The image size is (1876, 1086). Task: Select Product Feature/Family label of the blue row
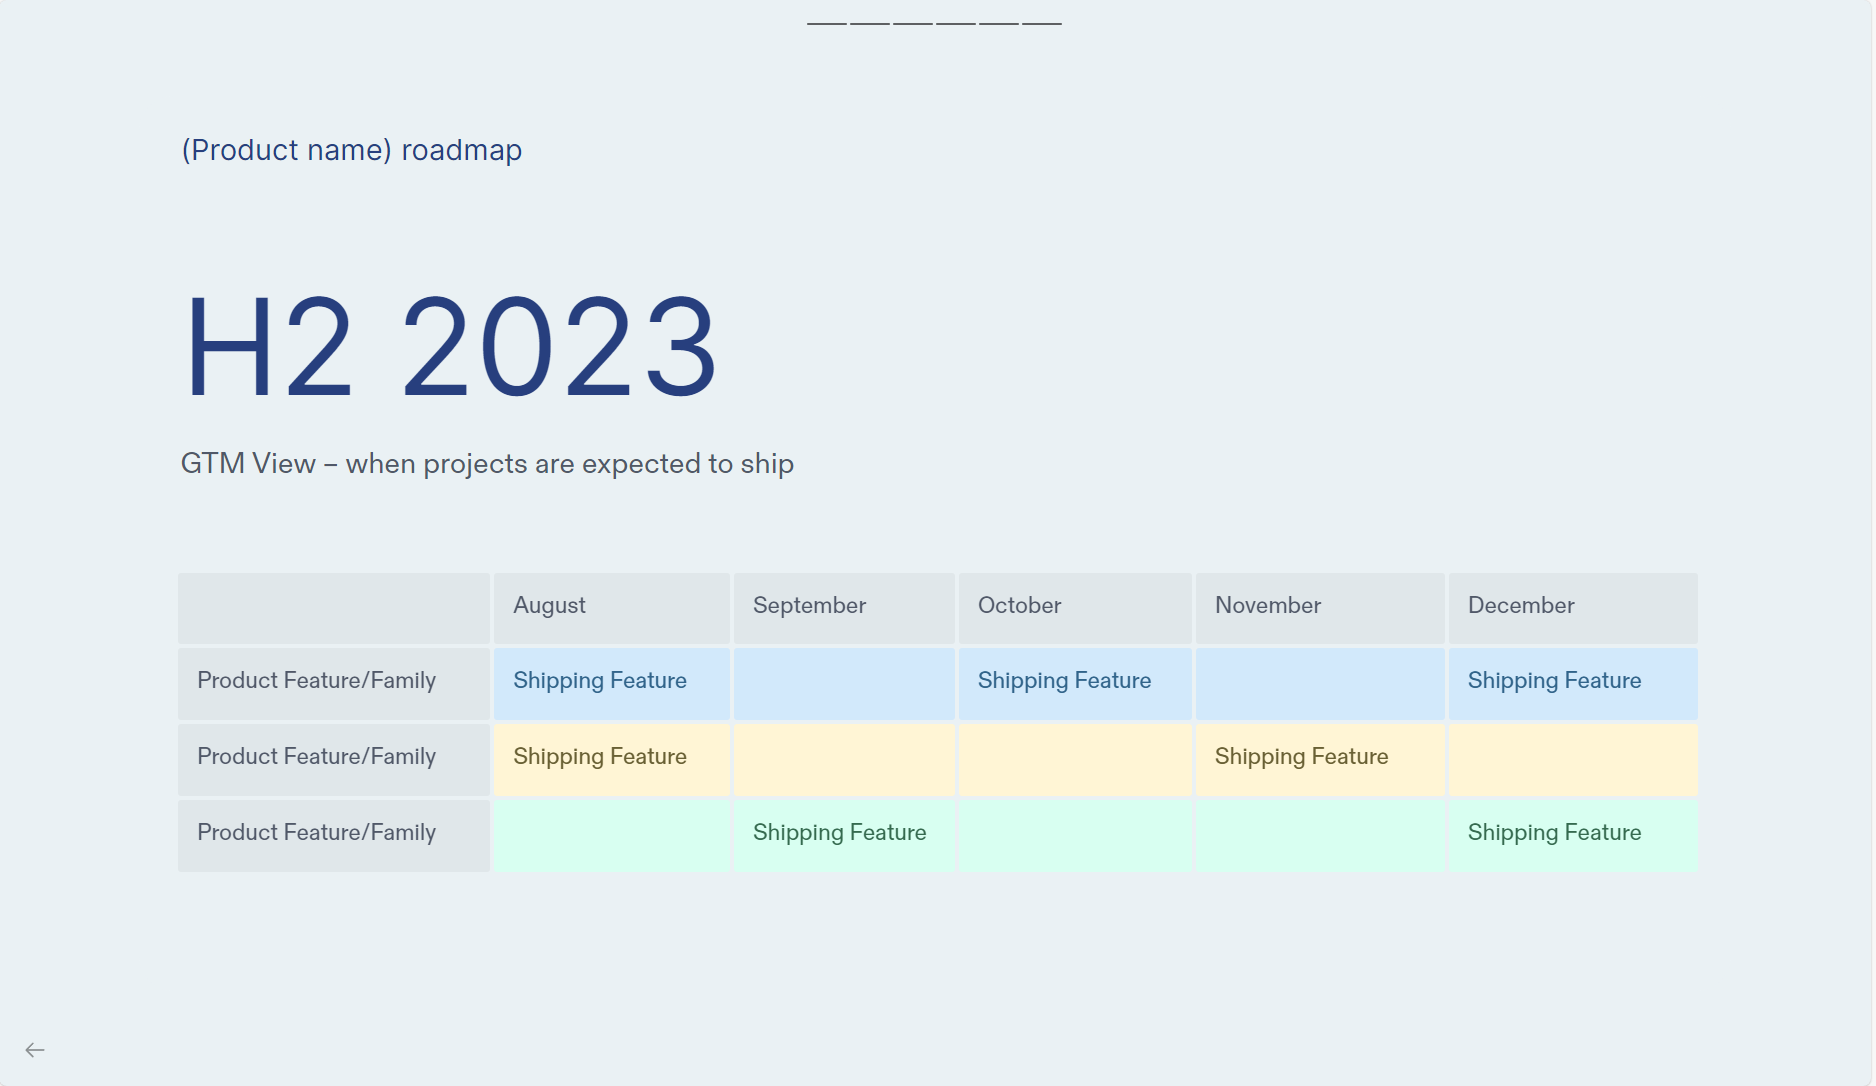tap(334, 683)
